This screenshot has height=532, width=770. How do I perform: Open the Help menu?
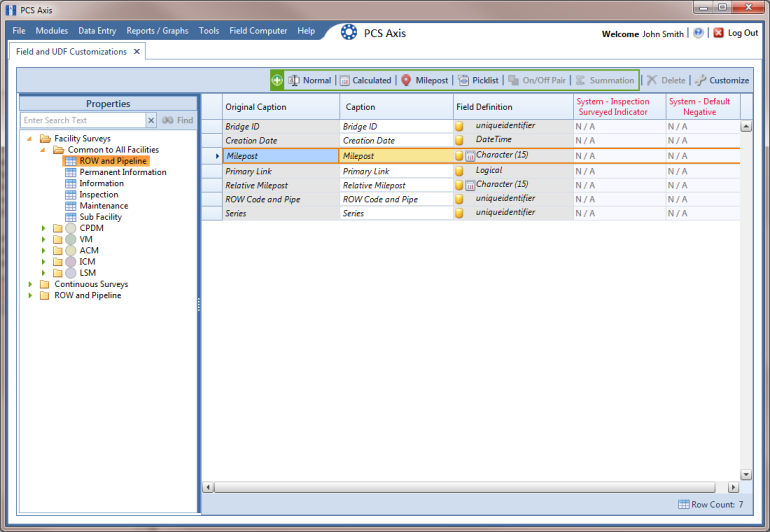tap(306, 30)
